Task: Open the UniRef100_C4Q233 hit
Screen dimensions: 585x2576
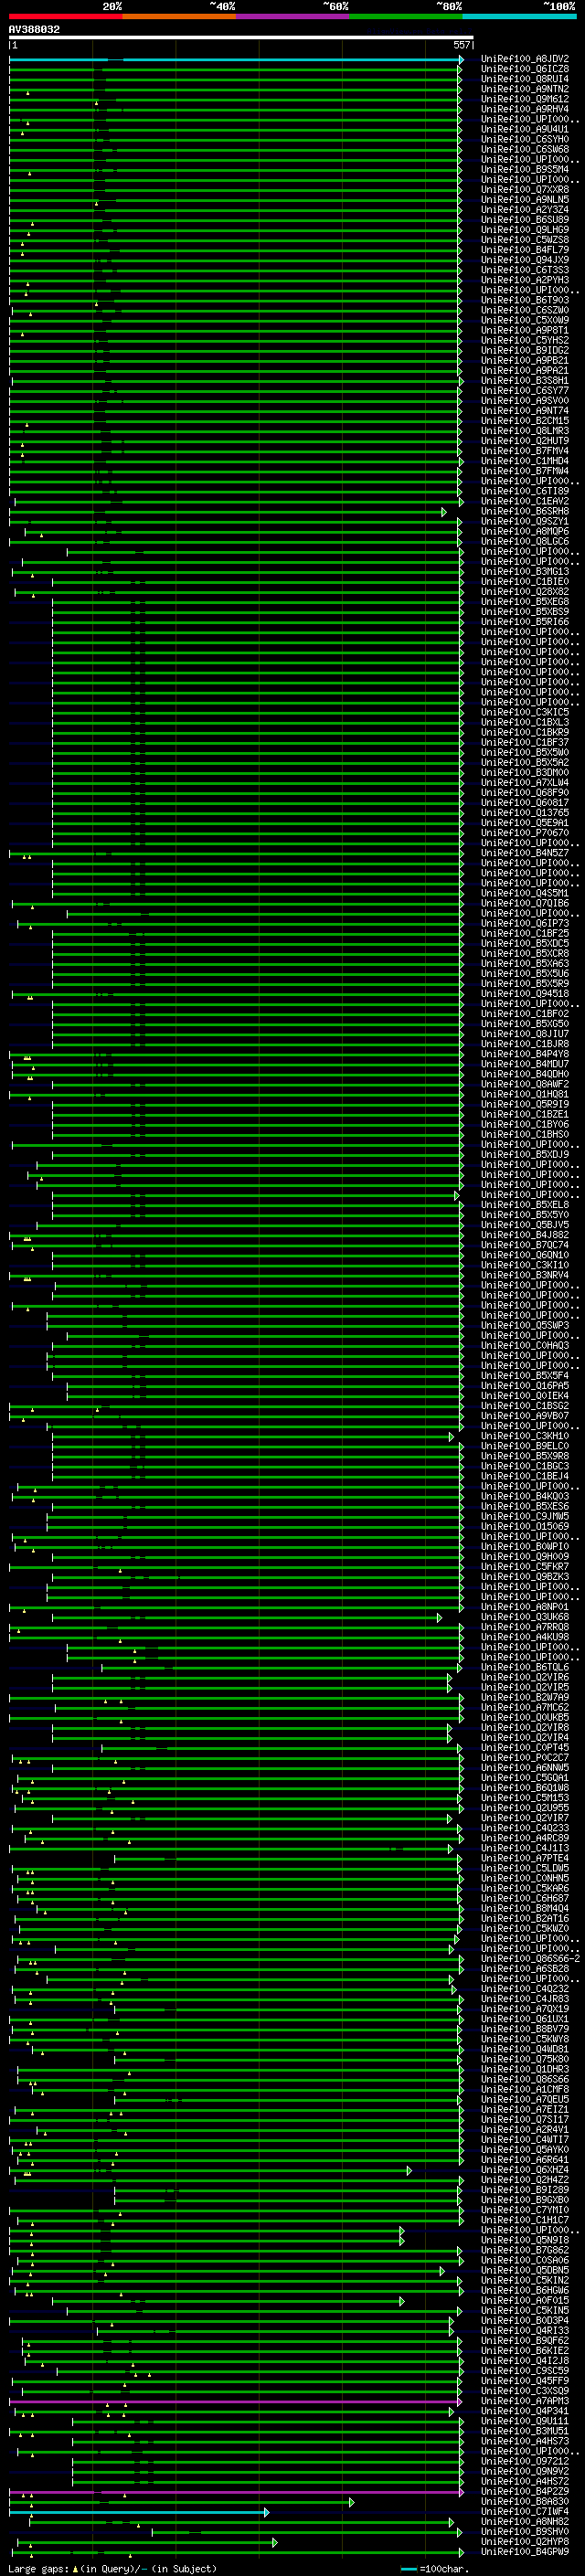Action: (x=525, y=1827)
